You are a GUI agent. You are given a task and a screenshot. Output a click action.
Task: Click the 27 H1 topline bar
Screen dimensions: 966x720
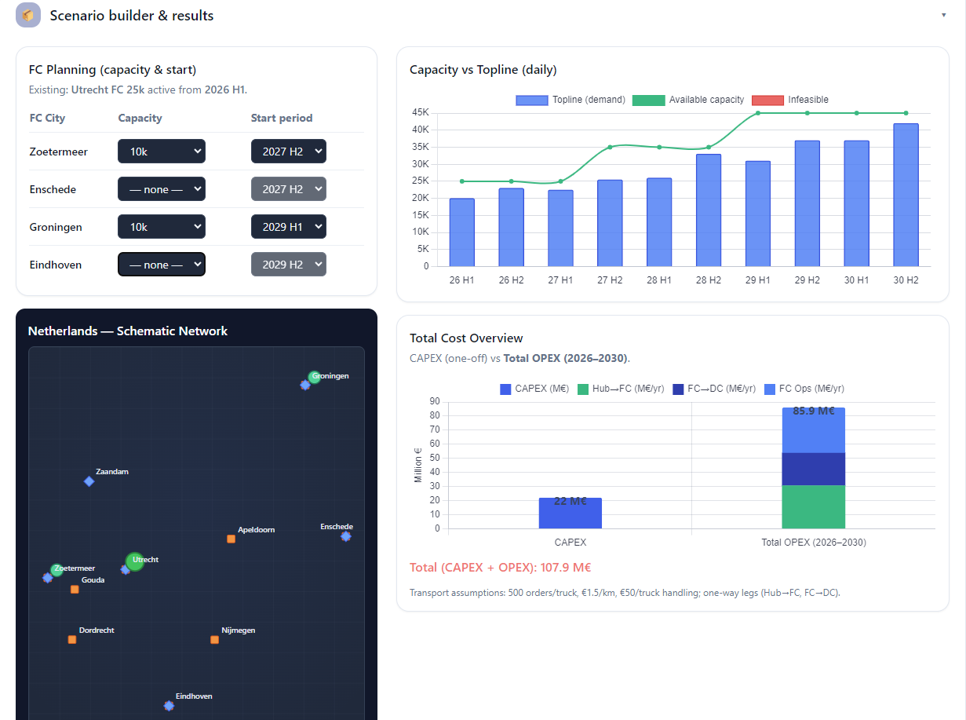click(561, 228)
